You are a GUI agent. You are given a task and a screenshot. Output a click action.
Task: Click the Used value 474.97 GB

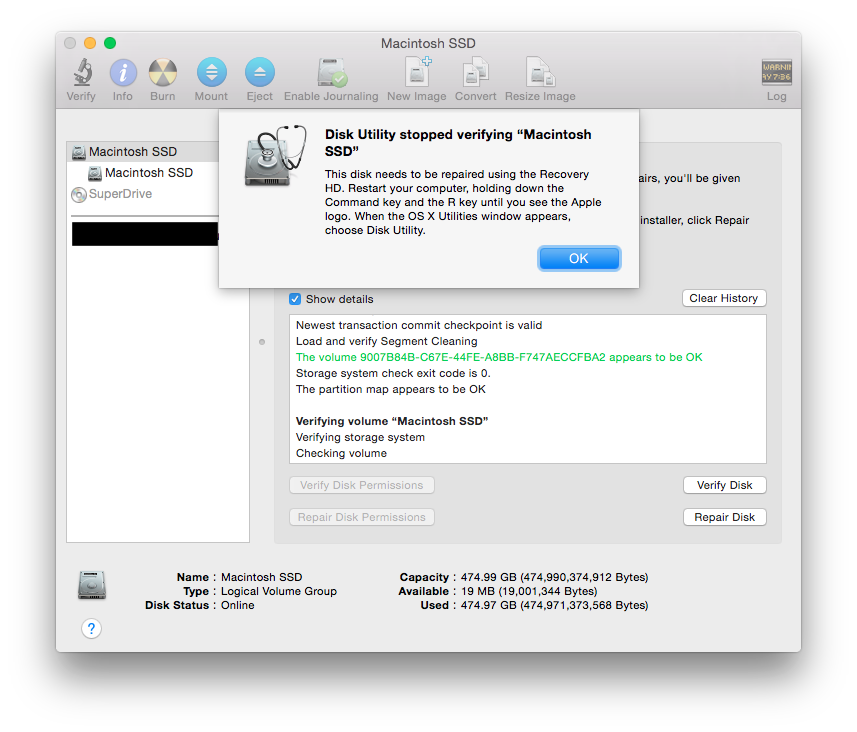tap(554, 606)
